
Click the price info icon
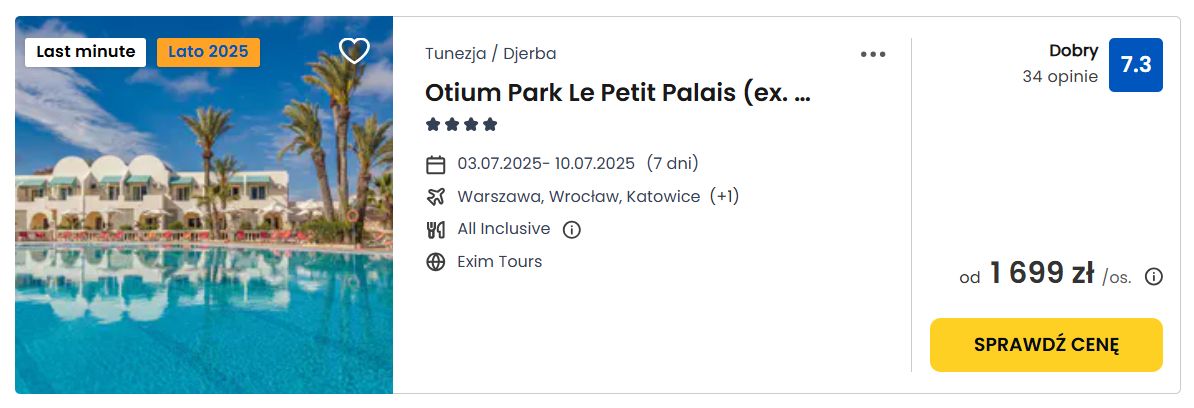pyautogui.click(x=1154, y=277)
